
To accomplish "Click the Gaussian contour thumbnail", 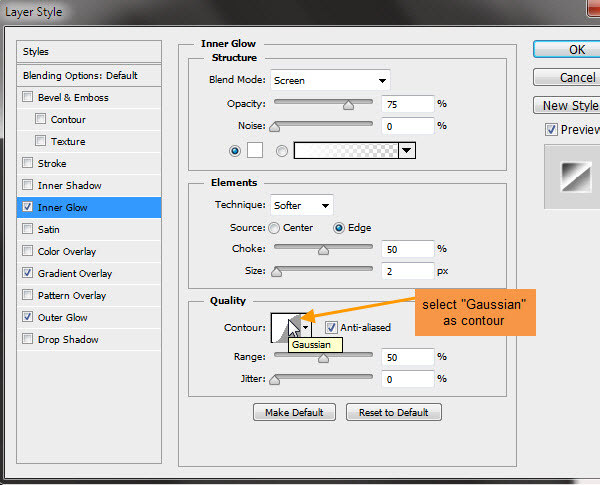I will click(x=284, y=328).
